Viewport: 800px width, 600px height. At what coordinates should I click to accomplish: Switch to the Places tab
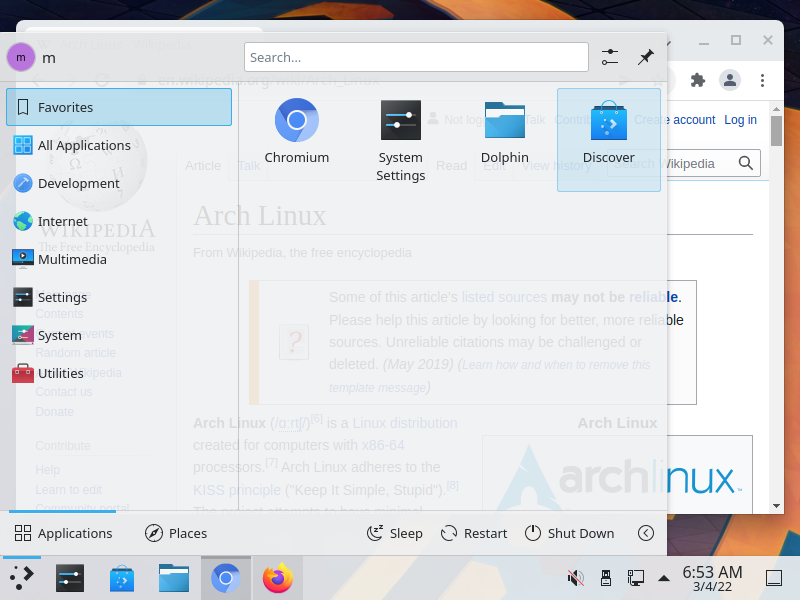[x=176, y=533]
